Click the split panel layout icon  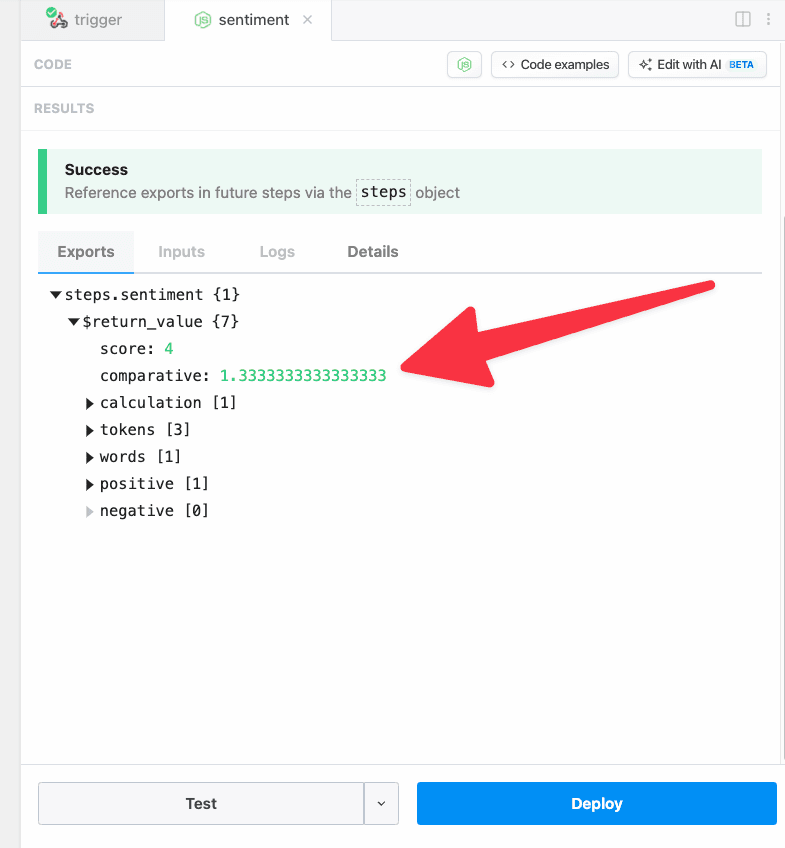click(x=743, y=19)
